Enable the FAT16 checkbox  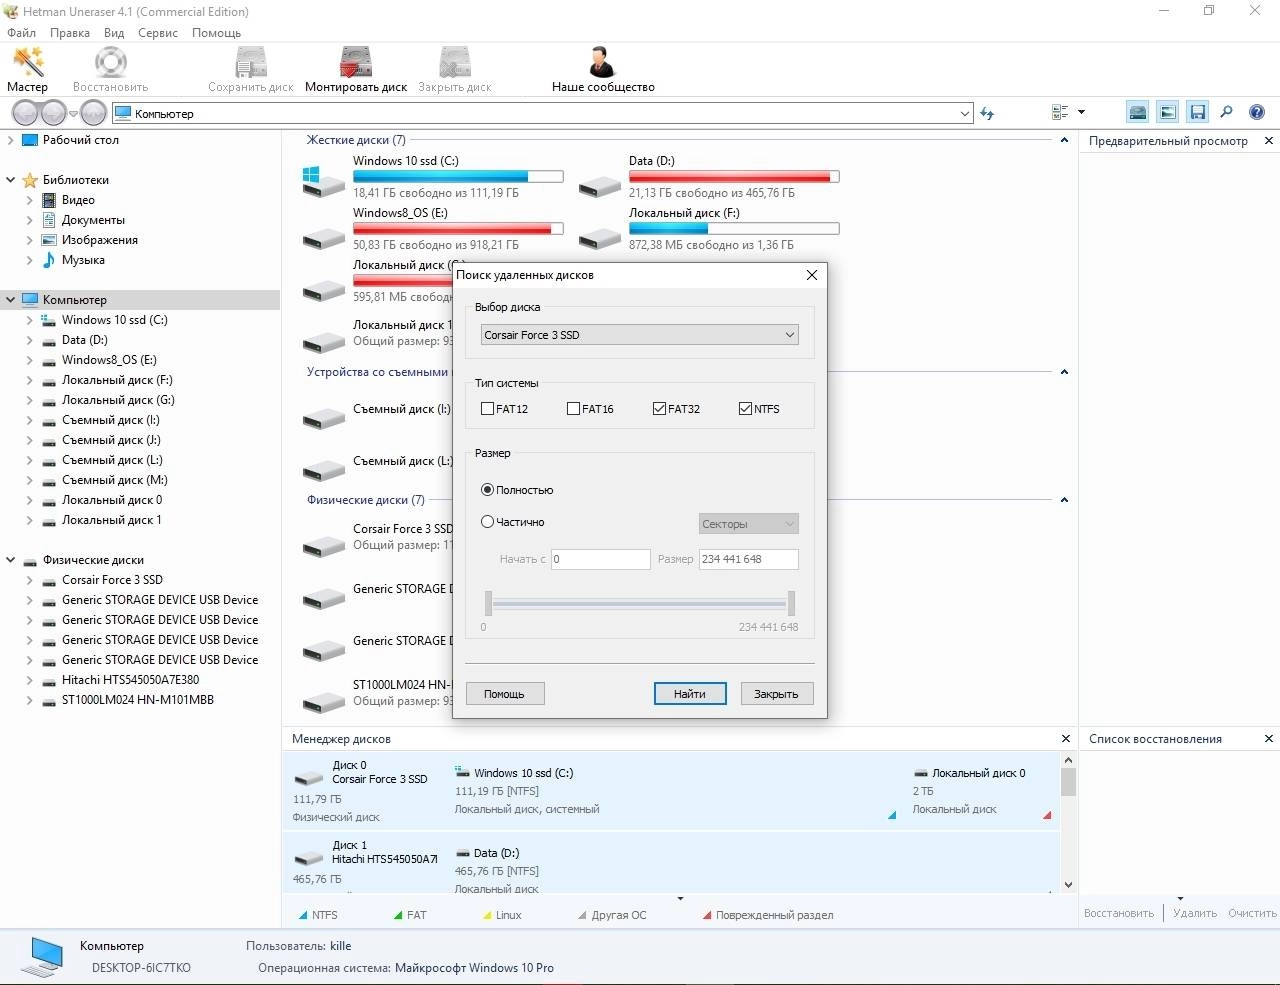[573, 409]
